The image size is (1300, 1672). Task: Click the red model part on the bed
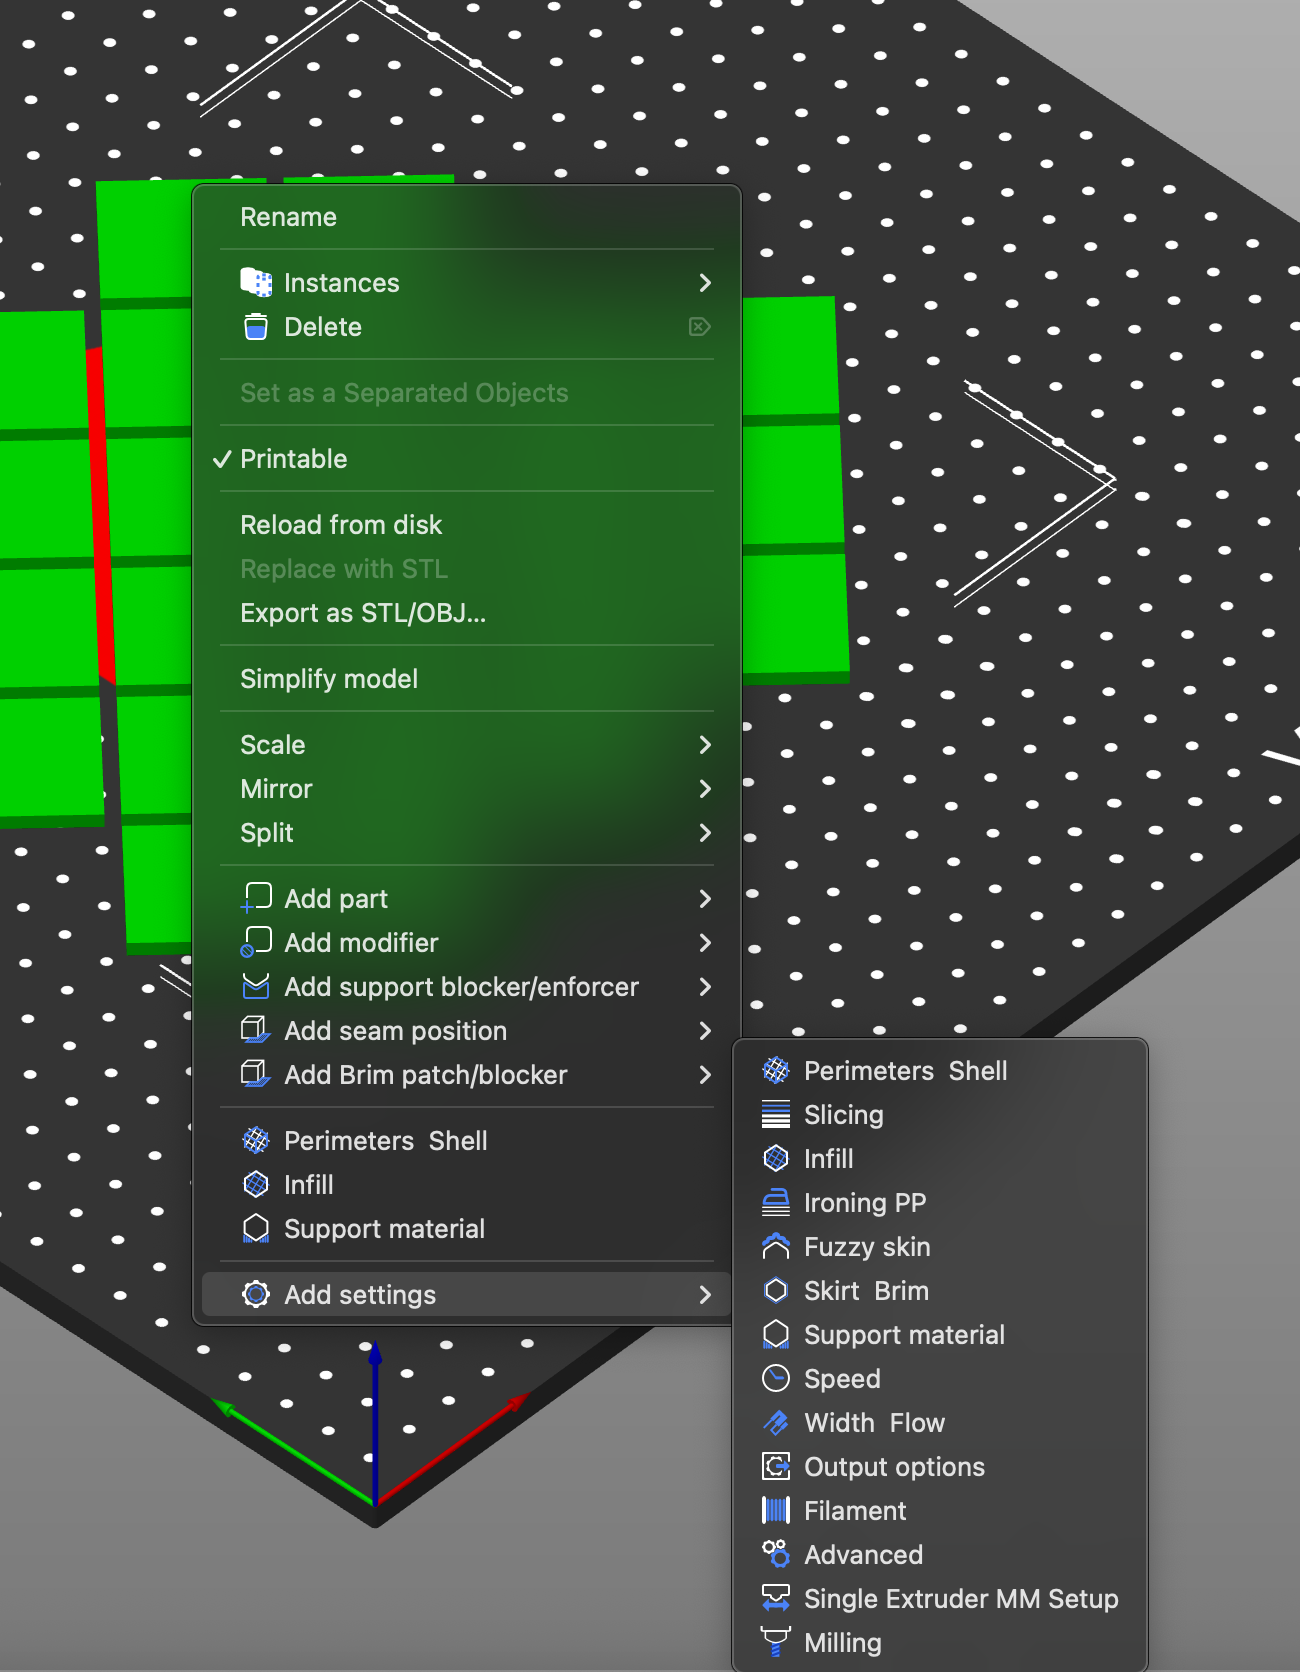point(100,515)
